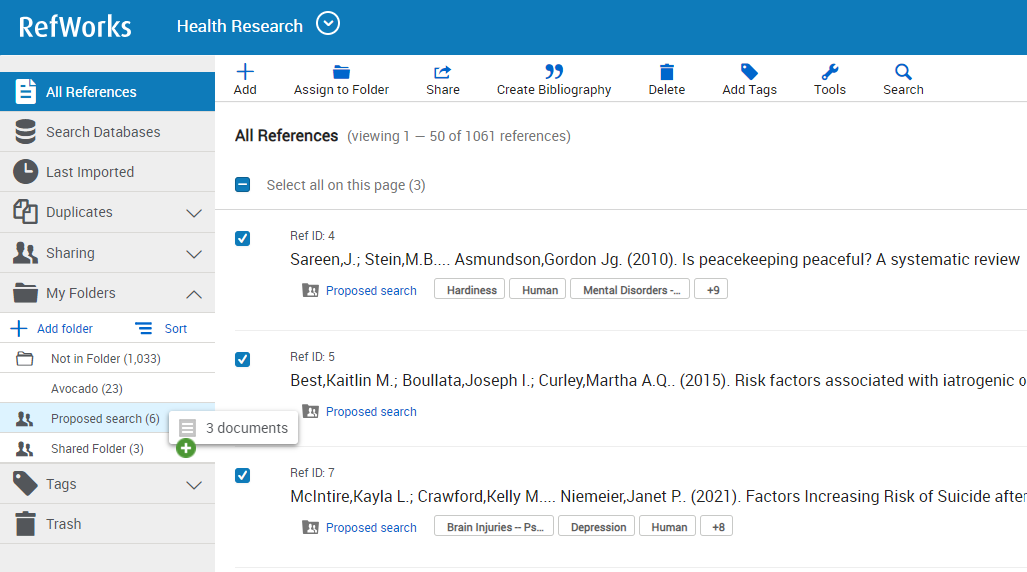Screen dimensions: 1027x572
Task: Click the Brain Injuries tag
Action: [494, 527]
